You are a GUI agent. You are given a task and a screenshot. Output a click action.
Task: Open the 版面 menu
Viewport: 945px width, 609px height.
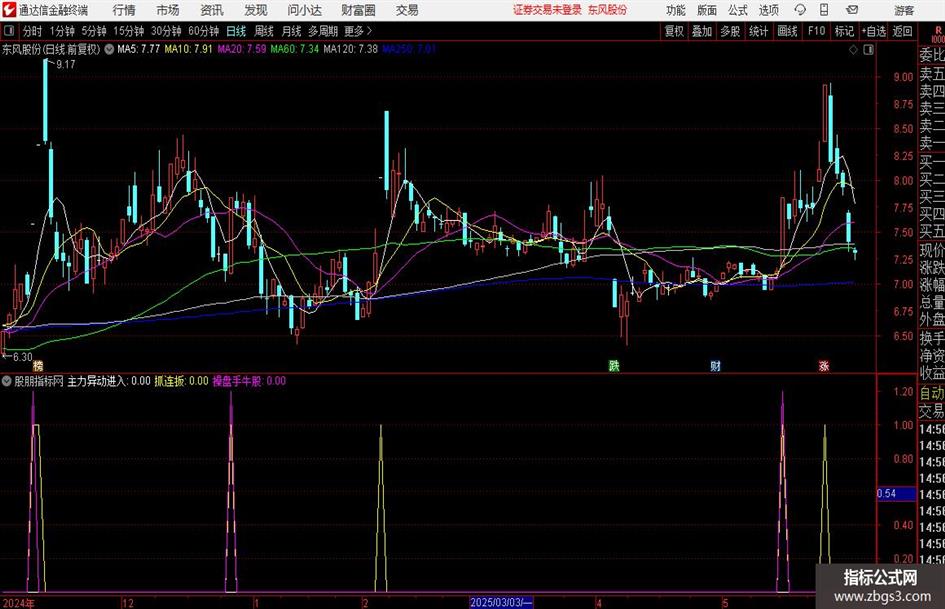pos(707,10)
